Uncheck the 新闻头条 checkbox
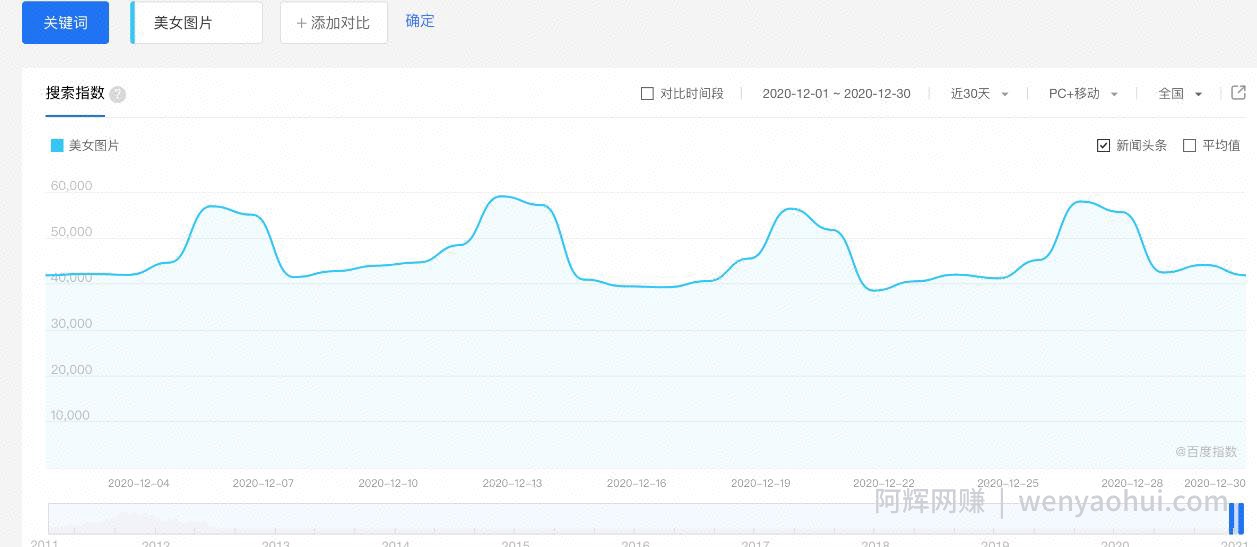The height and width of the screenshot is (547, 1257). coord(1104,146)
